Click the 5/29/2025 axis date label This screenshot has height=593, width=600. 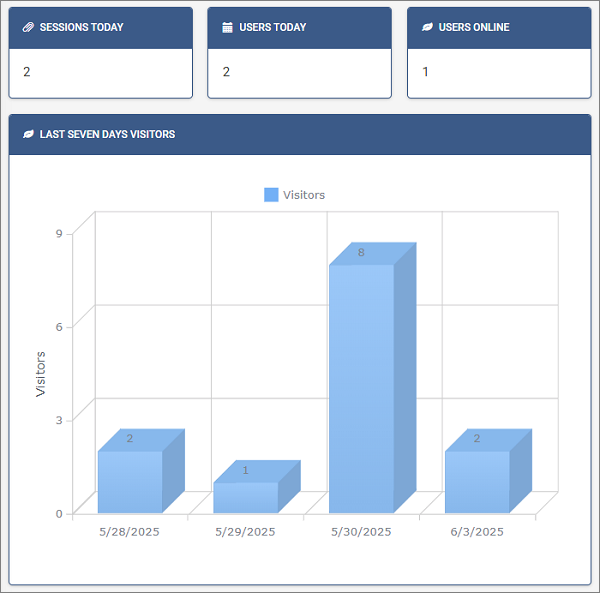[245, 532]
